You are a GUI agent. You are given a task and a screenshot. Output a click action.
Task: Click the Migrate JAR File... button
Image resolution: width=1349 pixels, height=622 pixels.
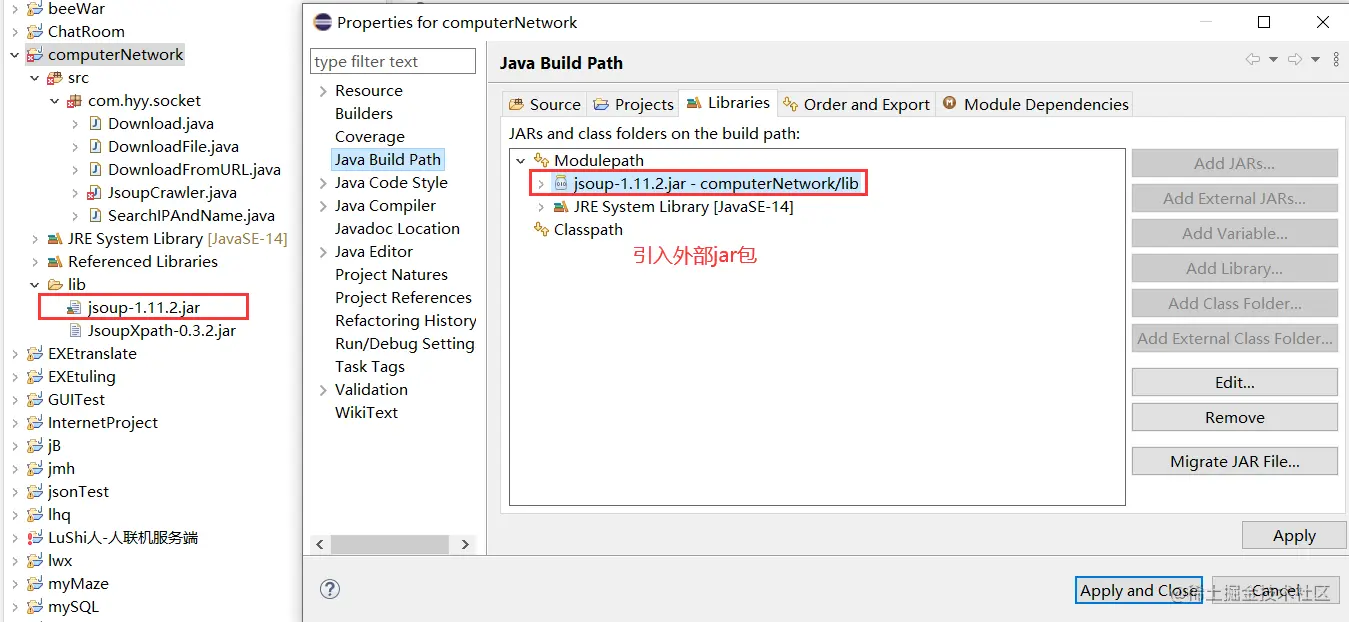click(1235, 461)
